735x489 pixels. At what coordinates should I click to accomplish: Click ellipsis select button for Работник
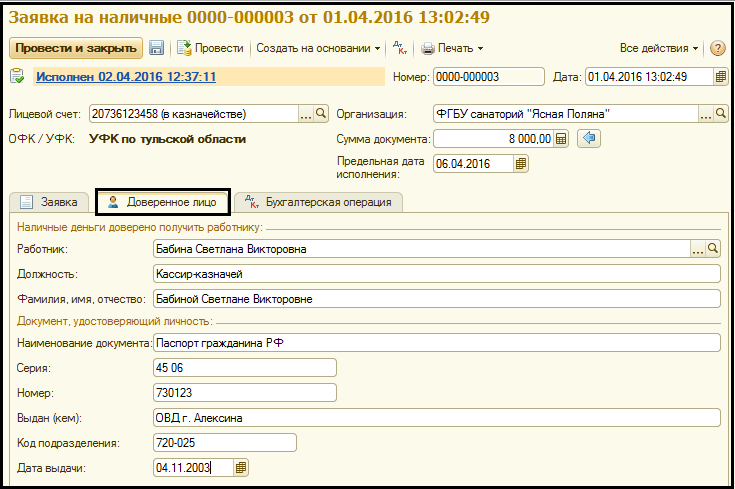click(698, 249)
